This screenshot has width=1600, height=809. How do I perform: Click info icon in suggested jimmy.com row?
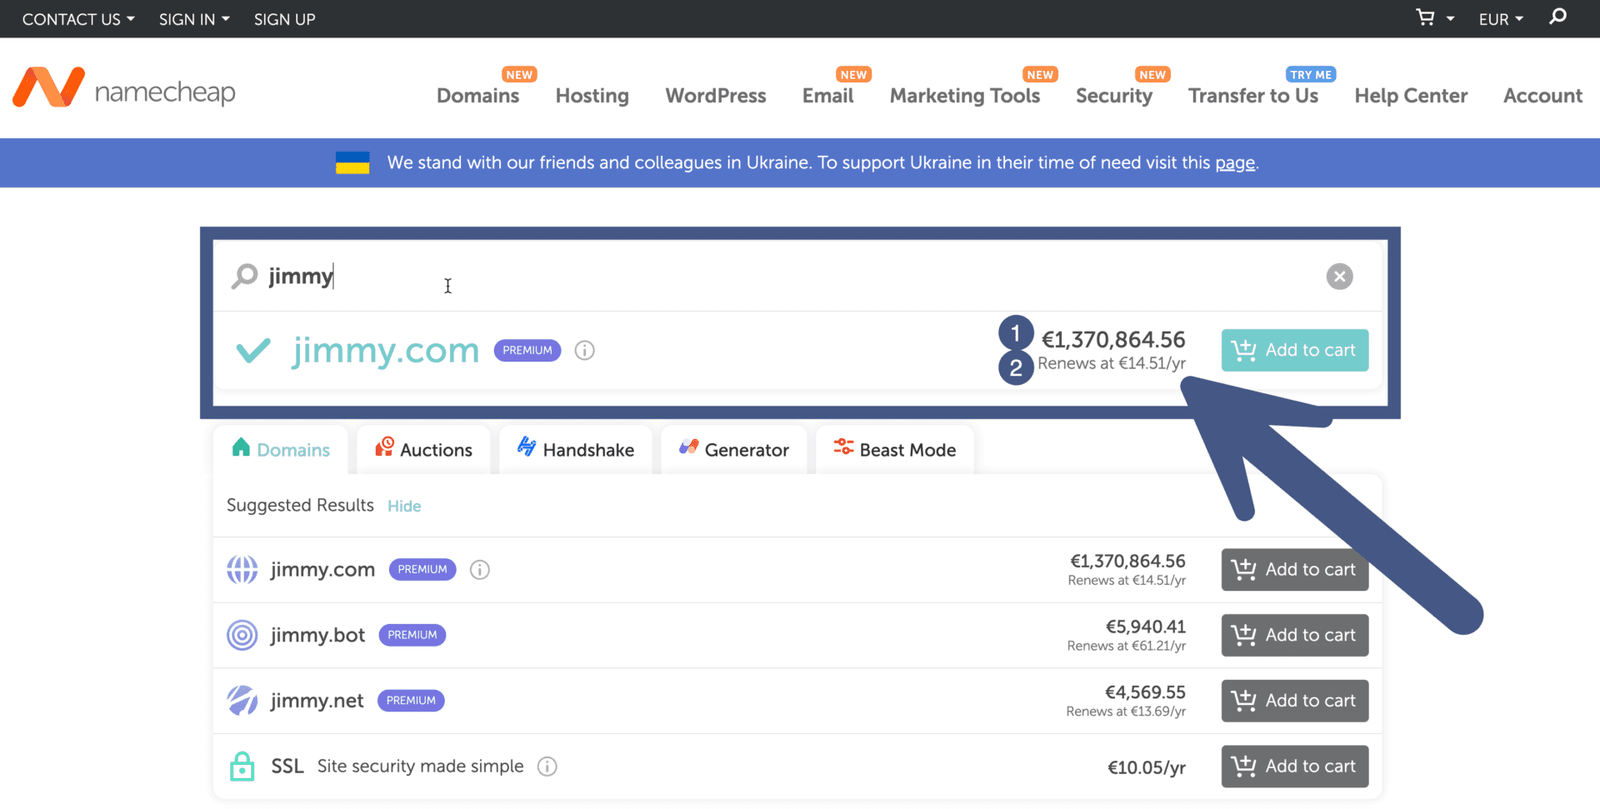pos(480,570)
